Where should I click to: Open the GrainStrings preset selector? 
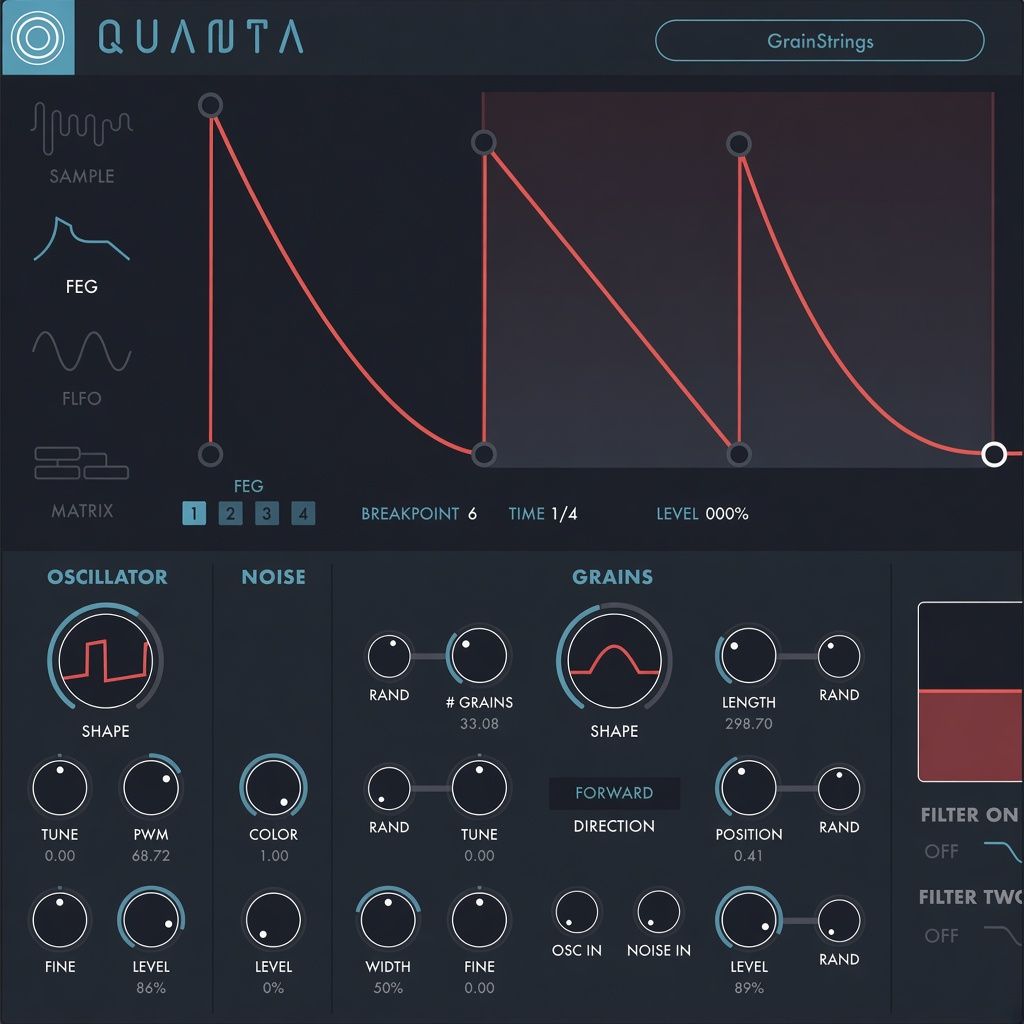coord(820,41)
